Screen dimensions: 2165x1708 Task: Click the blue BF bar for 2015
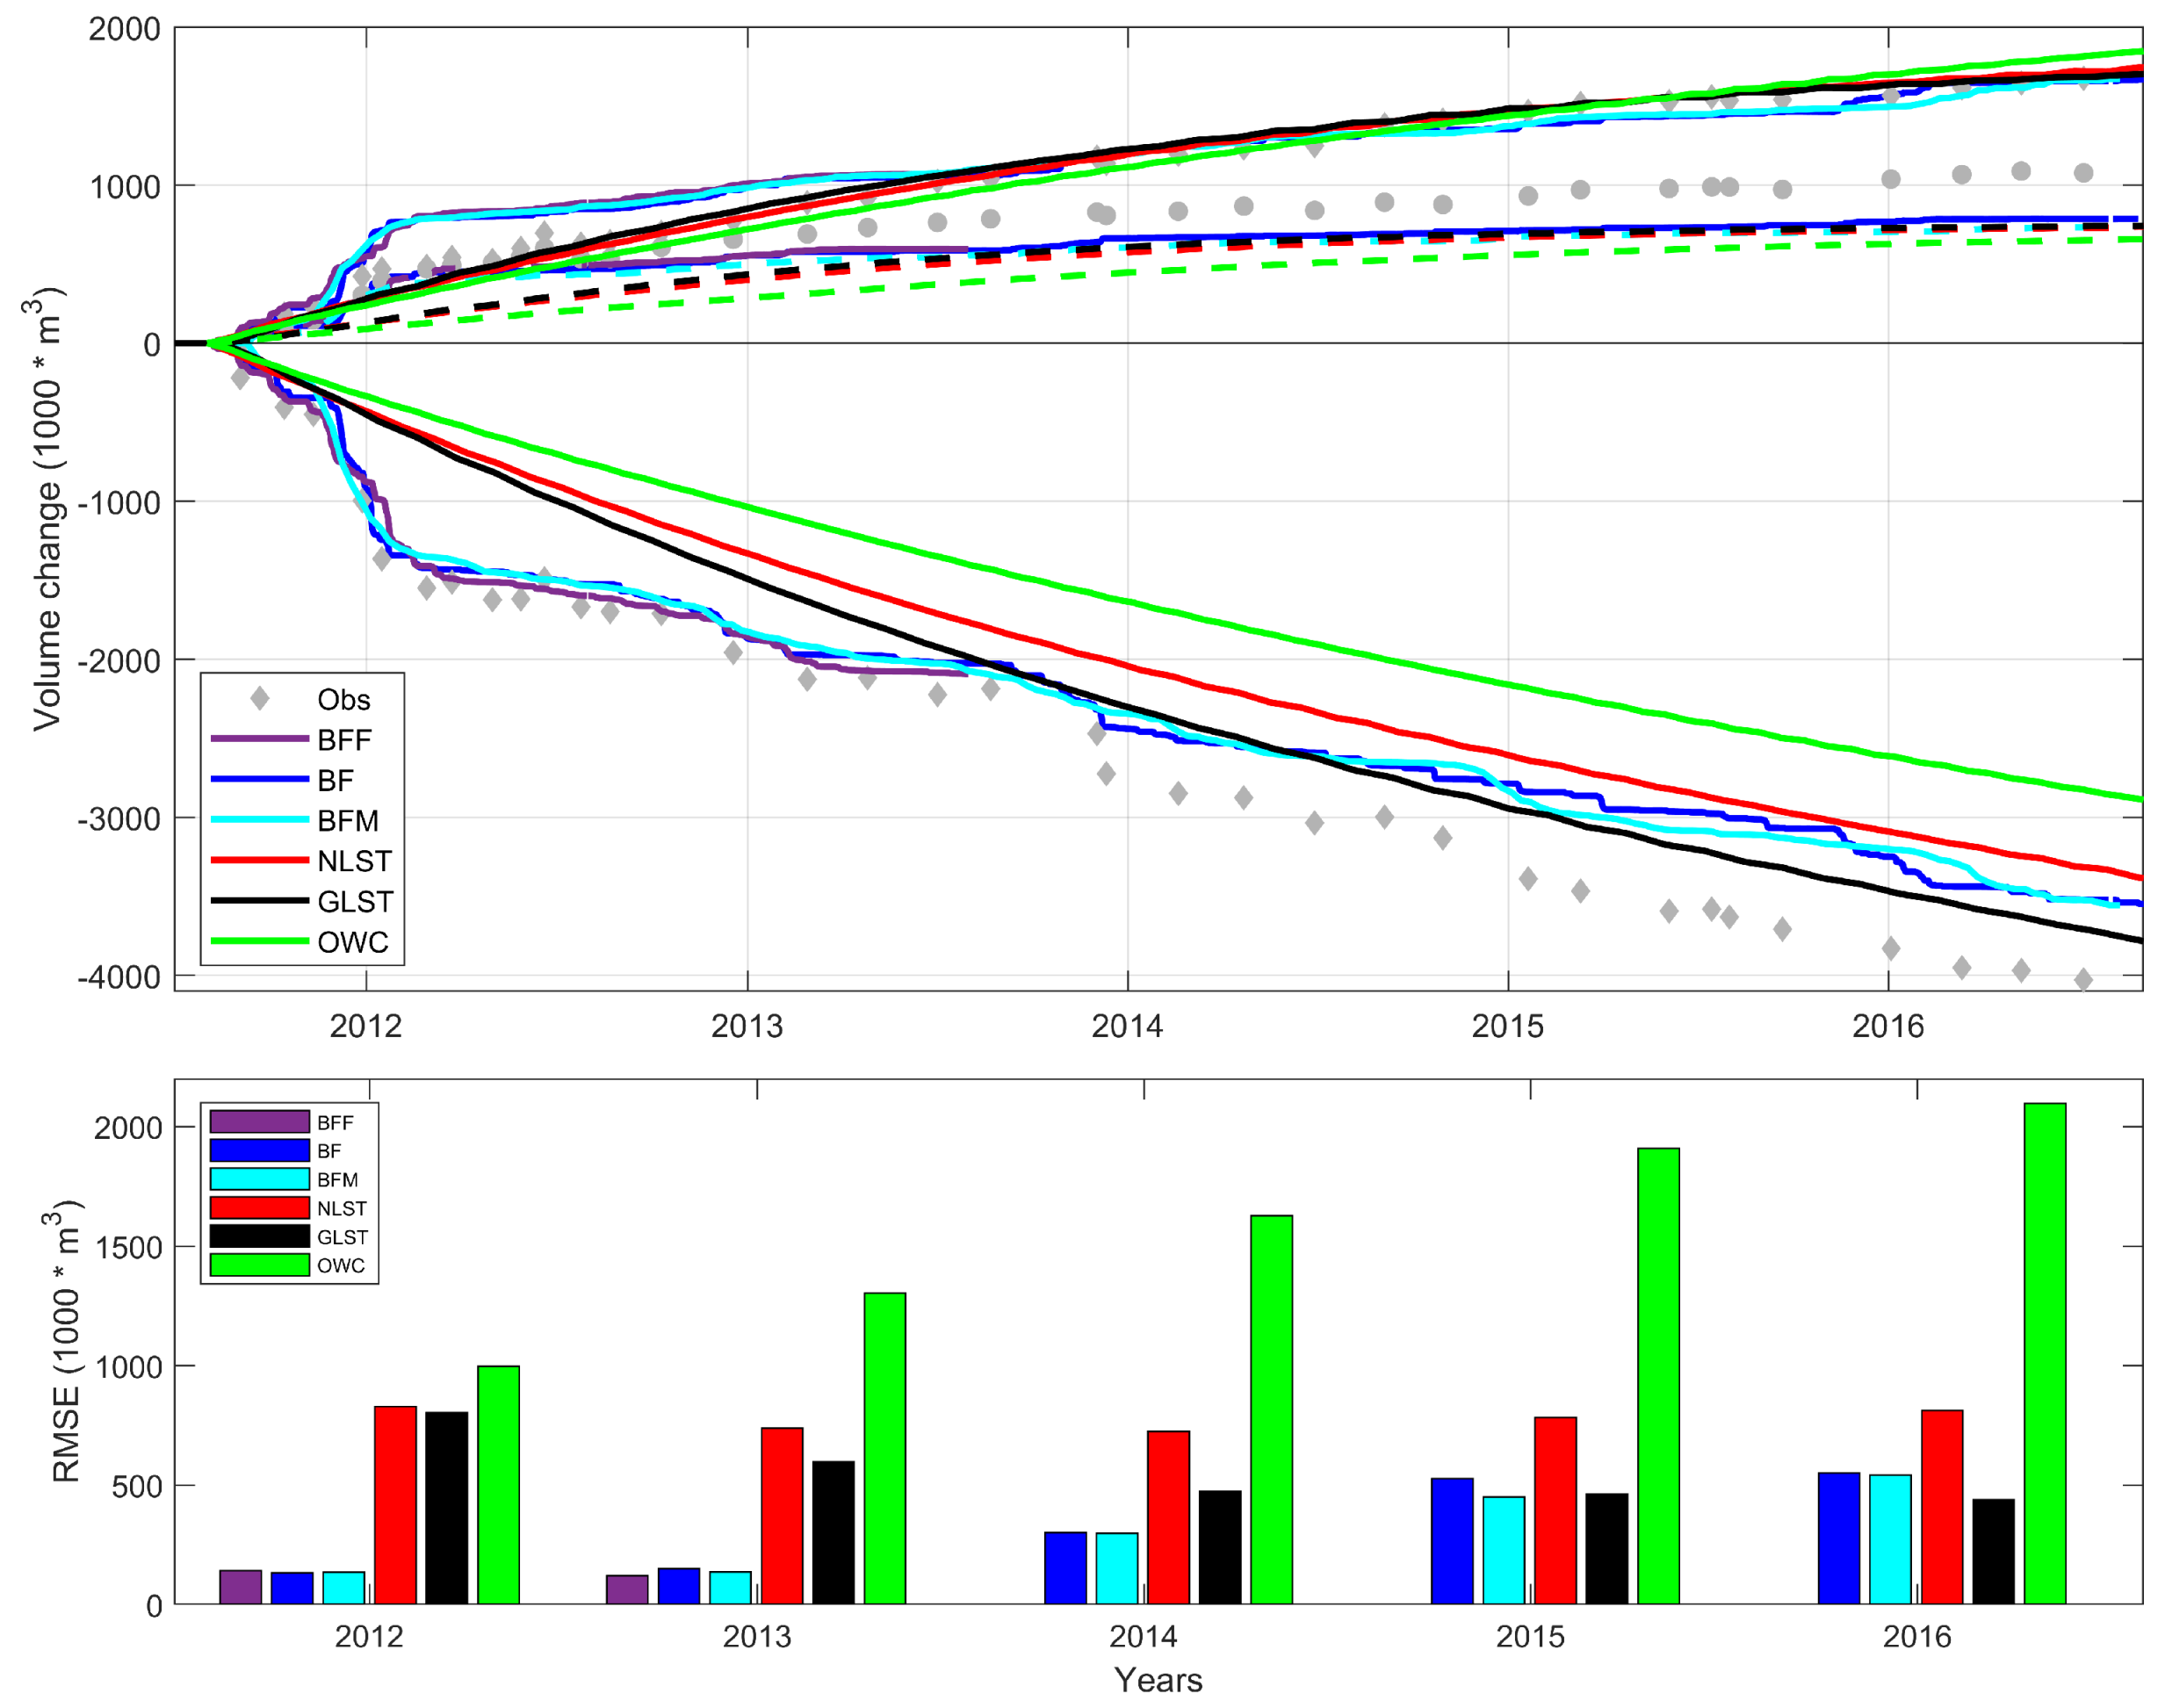1452,1540
